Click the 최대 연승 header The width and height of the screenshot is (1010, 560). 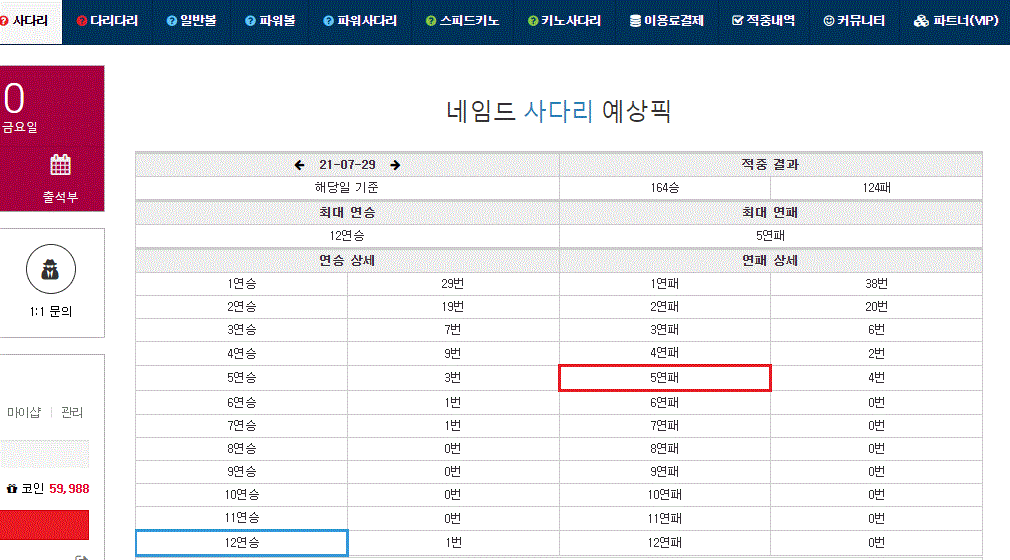point(347,212)
